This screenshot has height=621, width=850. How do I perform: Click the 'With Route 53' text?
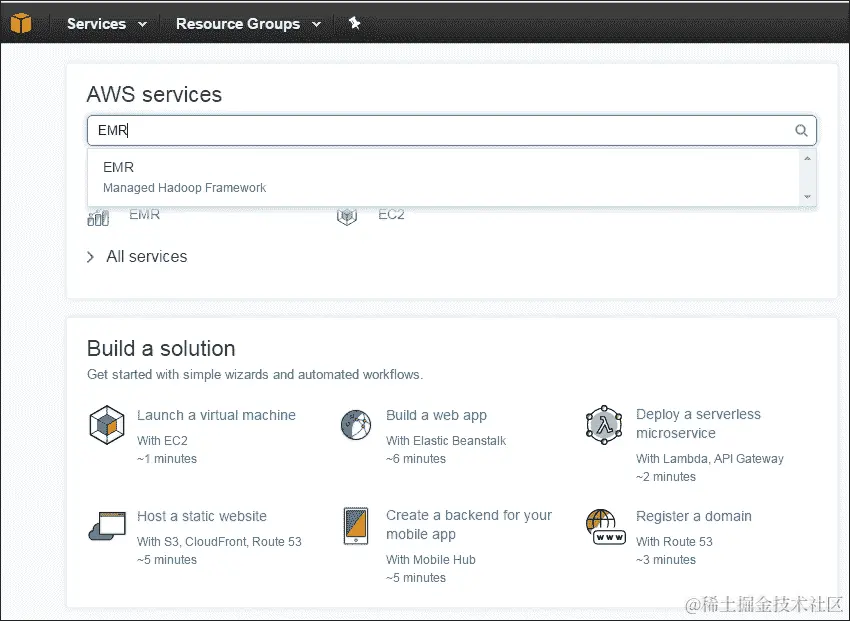674,541
